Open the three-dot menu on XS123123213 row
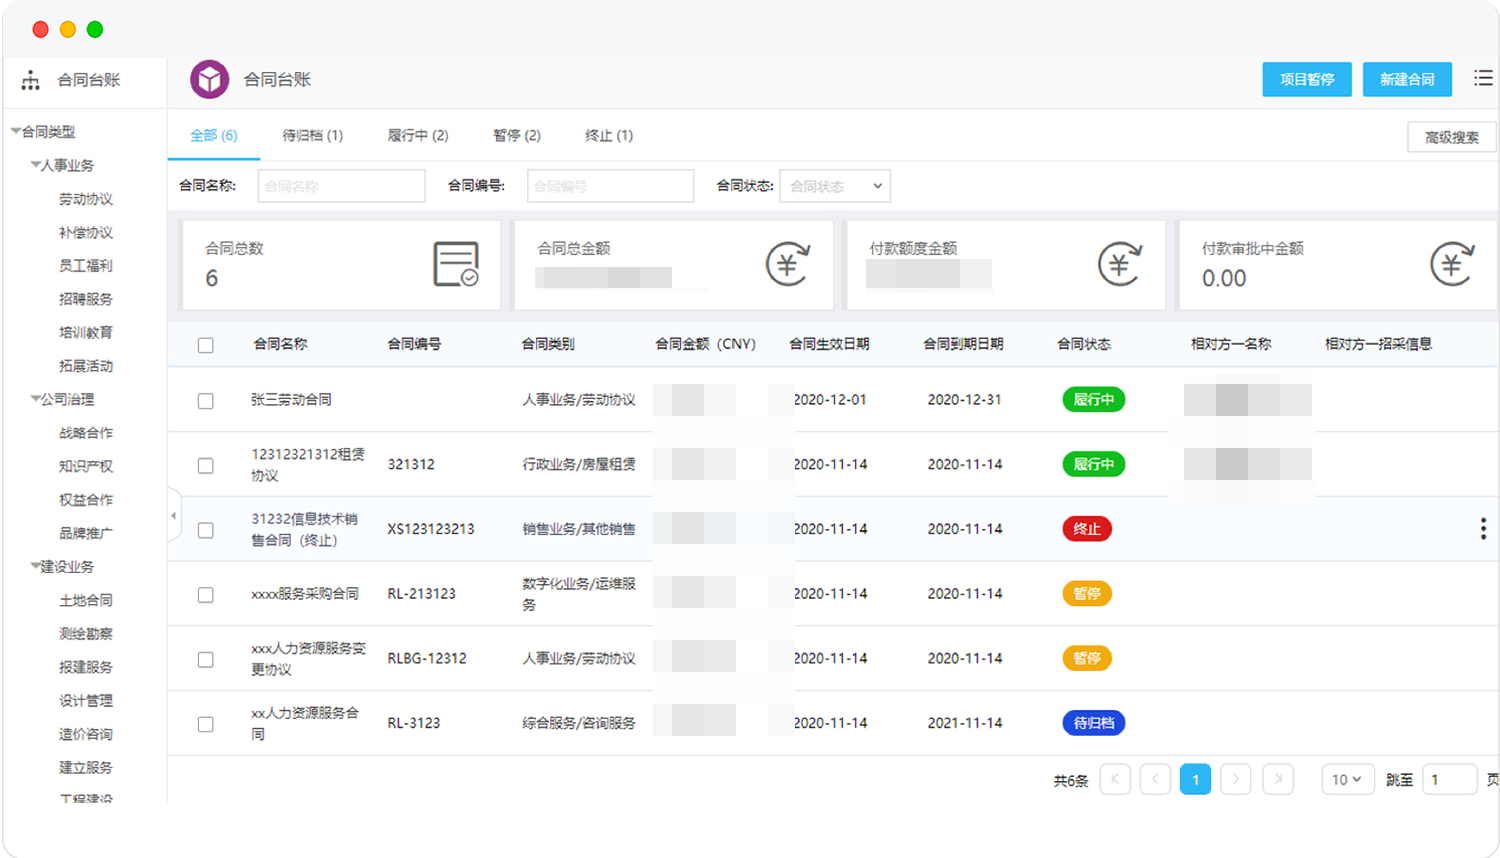Image resolution: width=1500 pixels, height=858 pixels. click(1483, 529)
